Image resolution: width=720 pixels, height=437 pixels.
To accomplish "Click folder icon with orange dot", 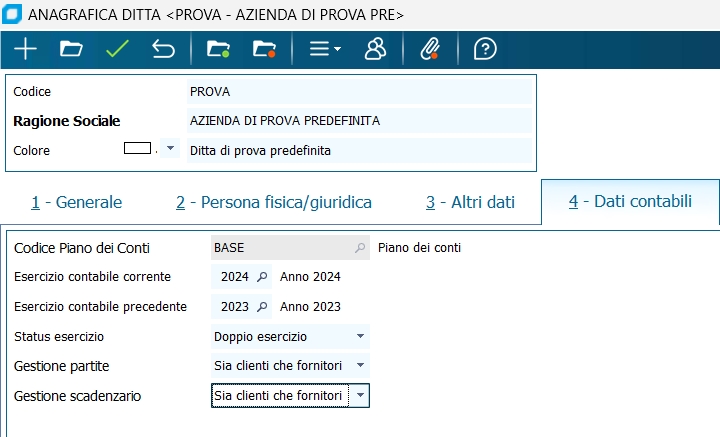I will point(264,49).
